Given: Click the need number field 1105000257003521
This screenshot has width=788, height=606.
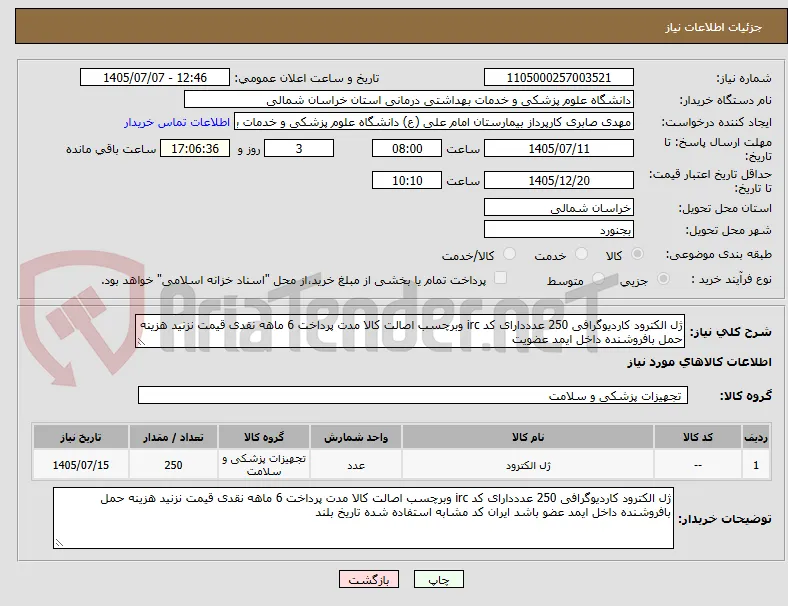Looking at the screenshot, I should [559, 77].
